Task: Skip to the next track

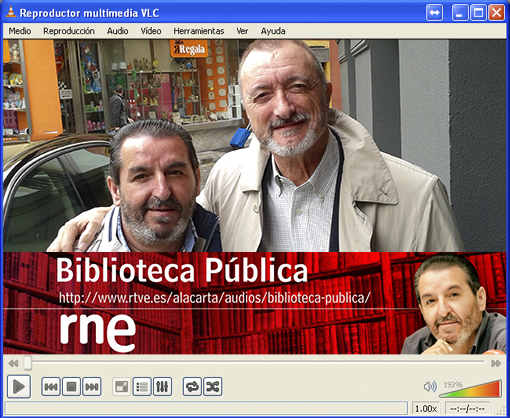Action: pos(92,387)
